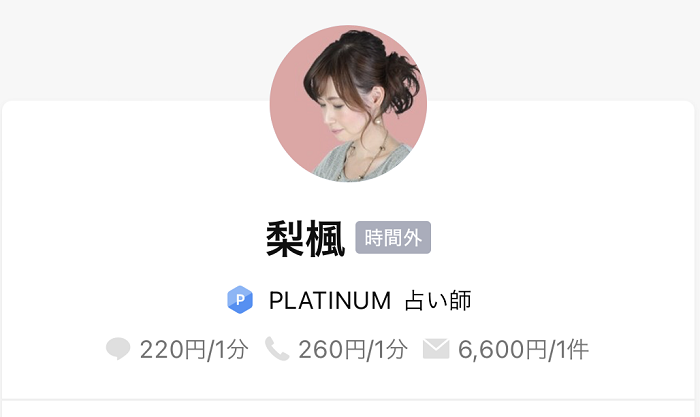The image size is (700, 417).
Task: Select the 220円/1分 chat price
Action: [x=194, y=349]
